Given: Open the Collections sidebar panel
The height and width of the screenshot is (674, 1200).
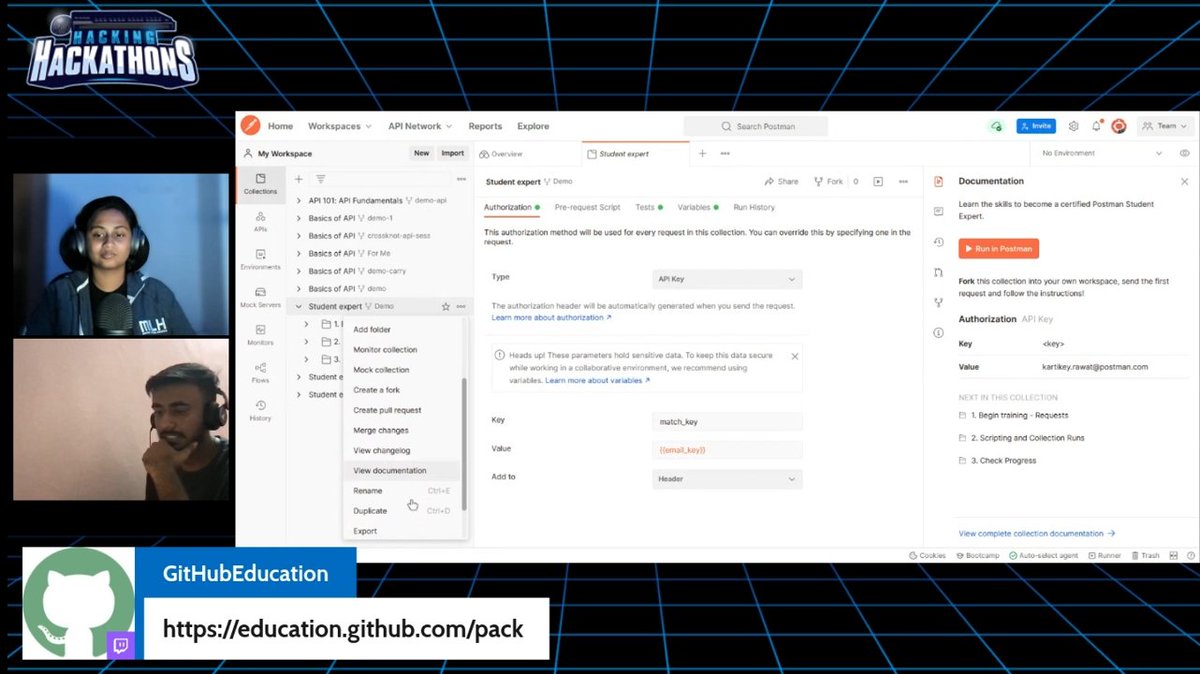Looking at the screenshot, I should [260, 183].
